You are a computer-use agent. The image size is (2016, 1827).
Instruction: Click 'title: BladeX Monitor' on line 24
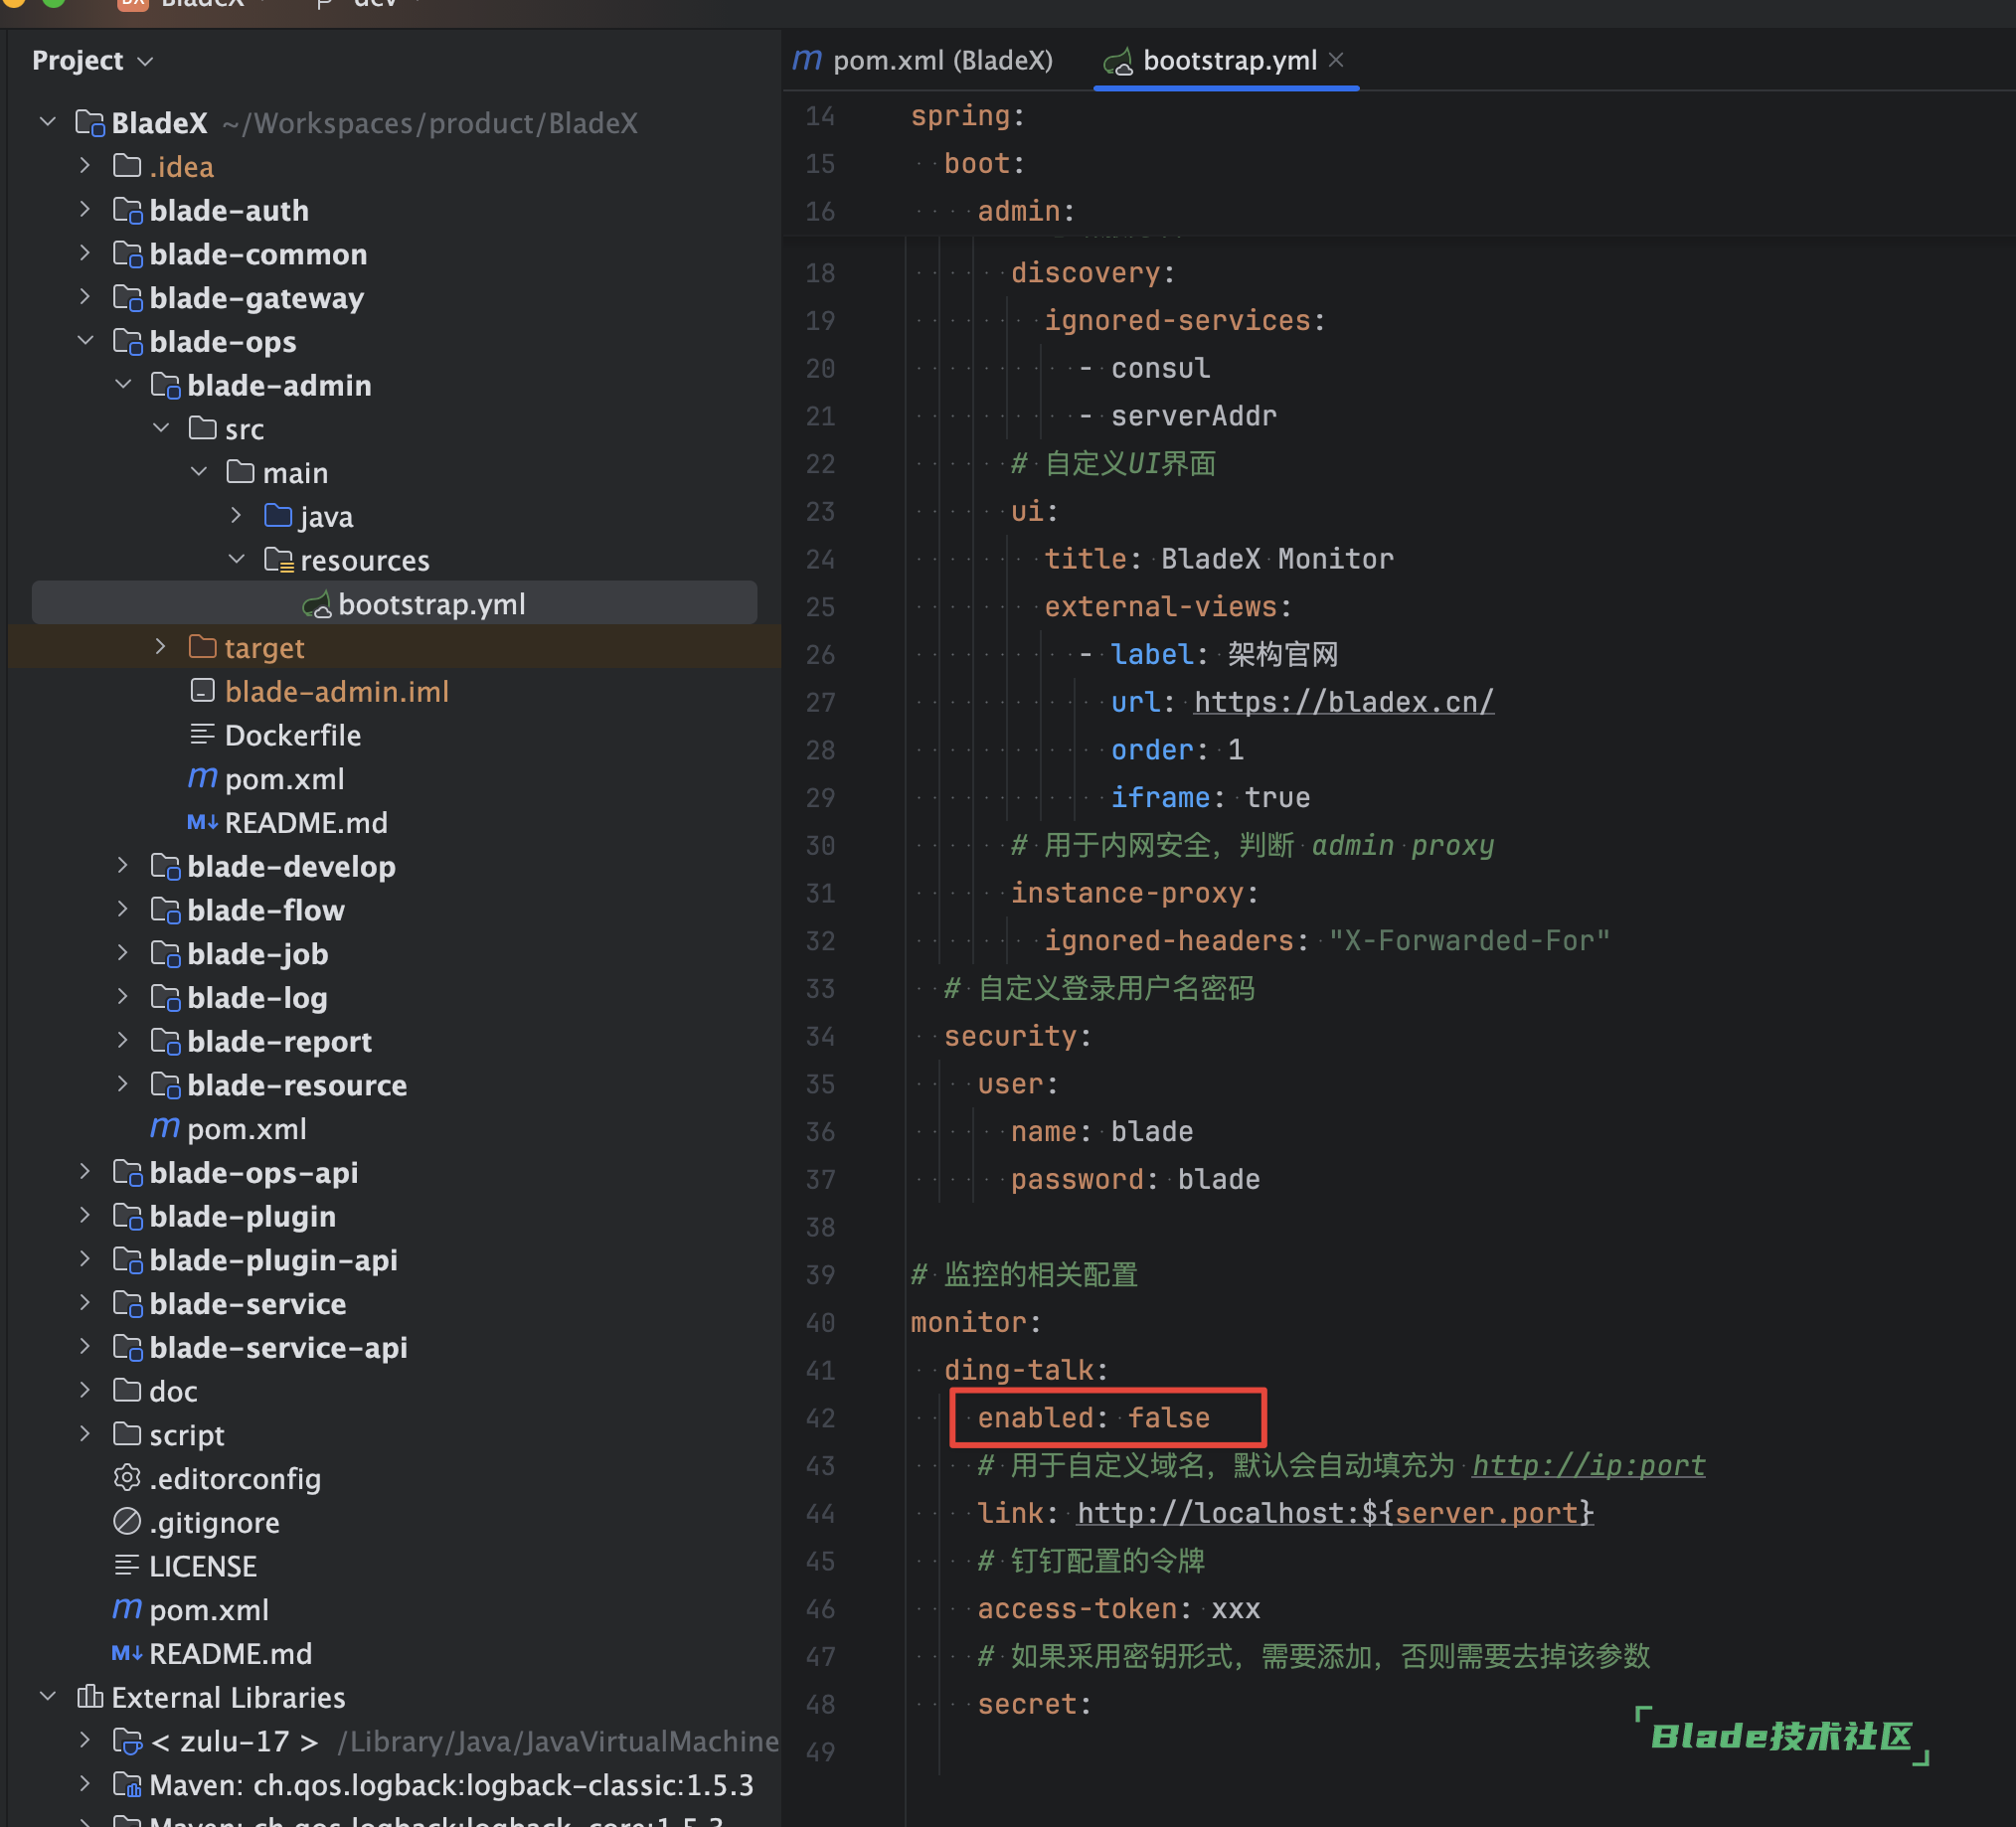point(1219,559)
